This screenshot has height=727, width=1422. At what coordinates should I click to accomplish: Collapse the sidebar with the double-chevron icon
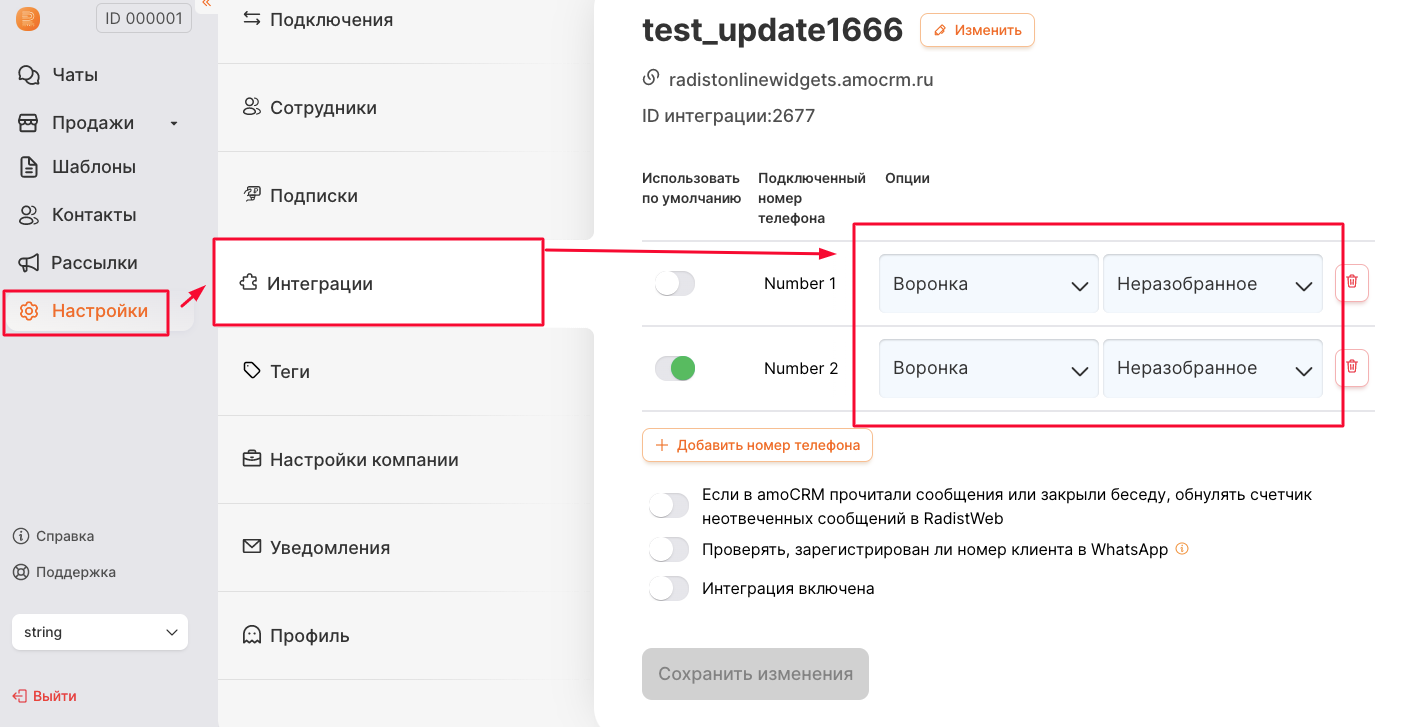click(x=207, y=4)
